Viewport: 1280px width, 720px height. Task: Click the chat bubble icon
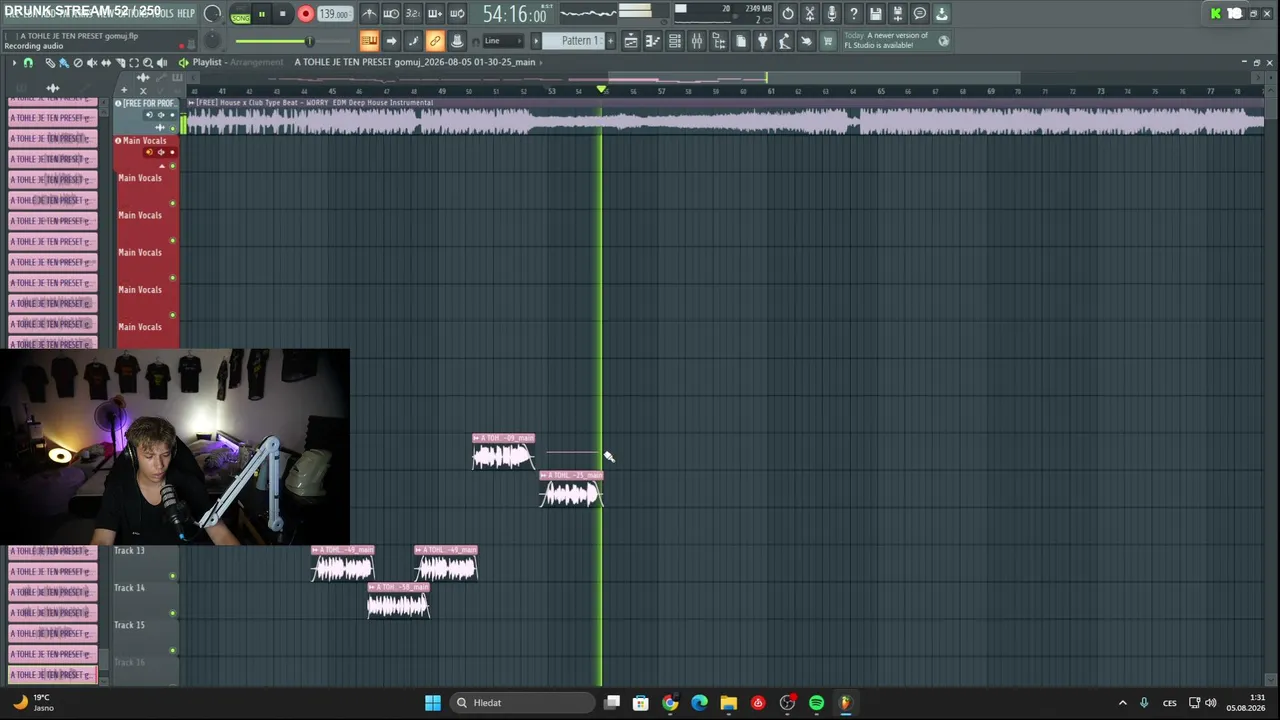pos(920,14)
